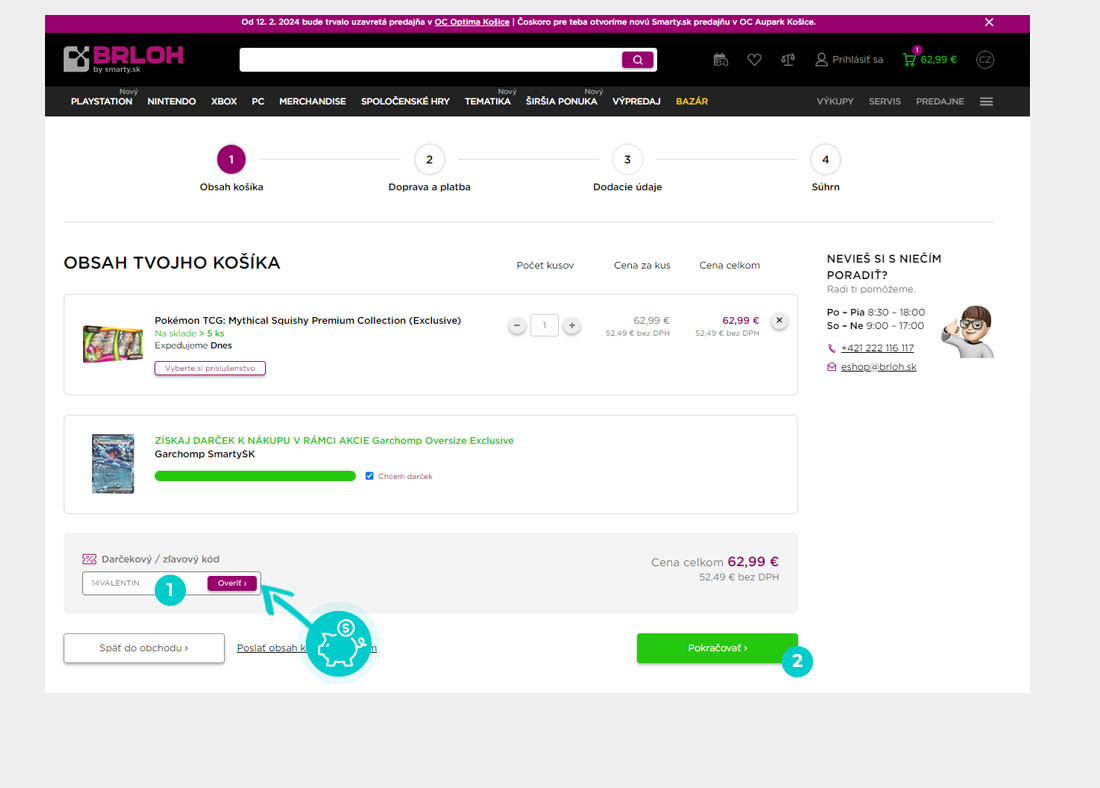Click the BRLOH logo
Image resolution: width=1100 pixels, height=788 pixels.
tap(123, 59)
